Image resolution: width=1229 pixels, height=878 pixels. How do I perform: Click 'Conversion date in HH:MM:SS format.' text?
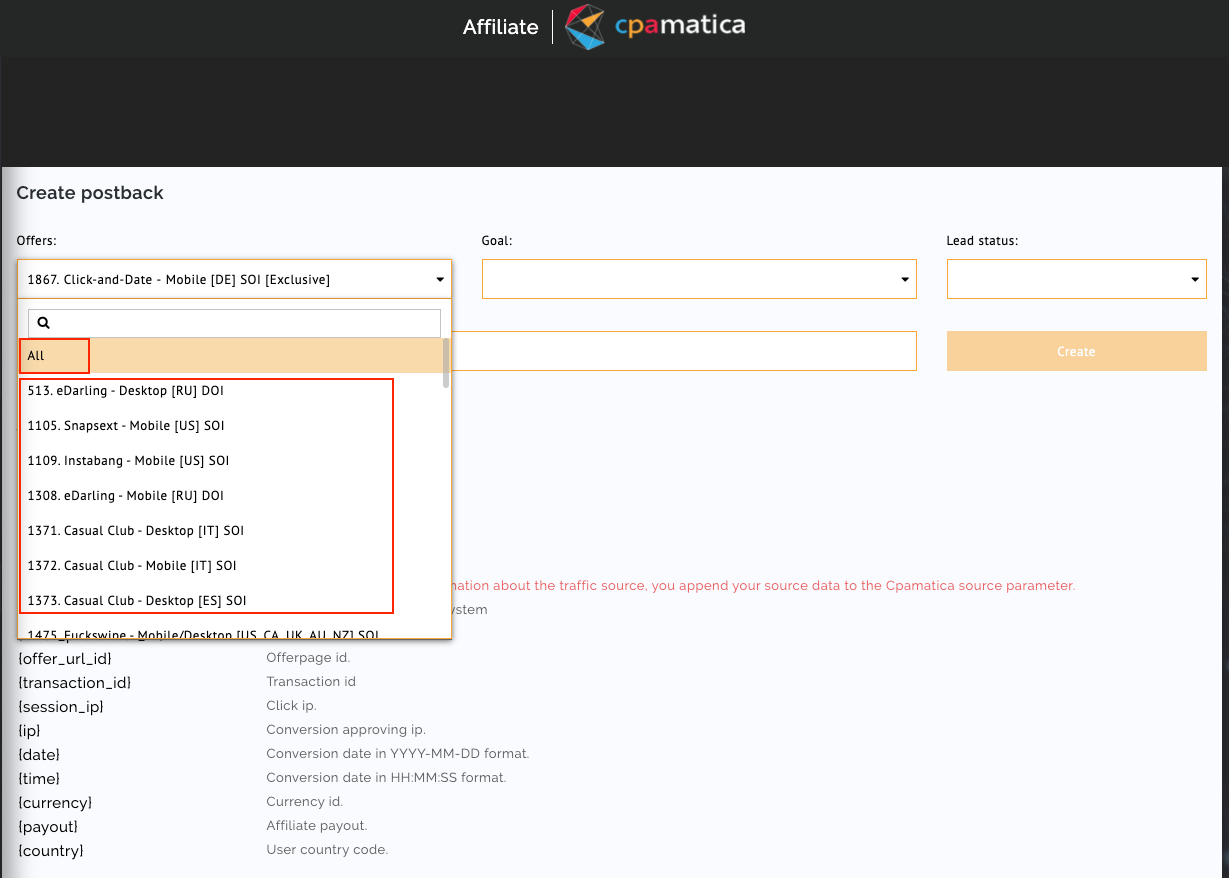click(386, 778)
